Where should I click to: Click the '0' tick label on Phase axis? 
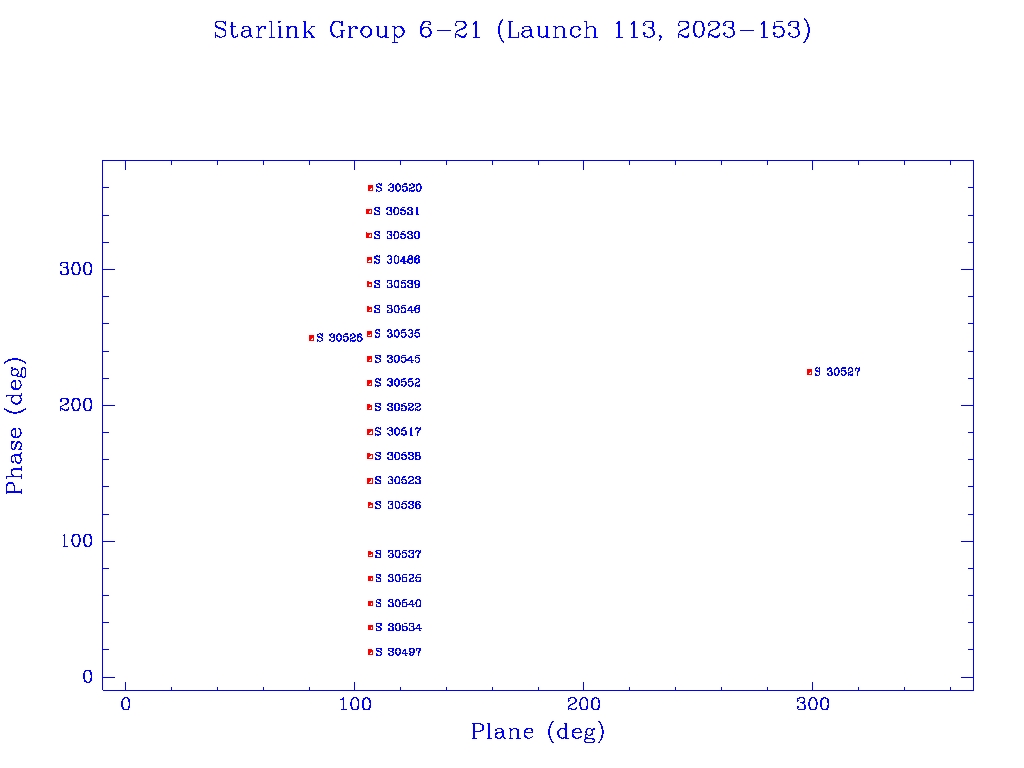88,677
